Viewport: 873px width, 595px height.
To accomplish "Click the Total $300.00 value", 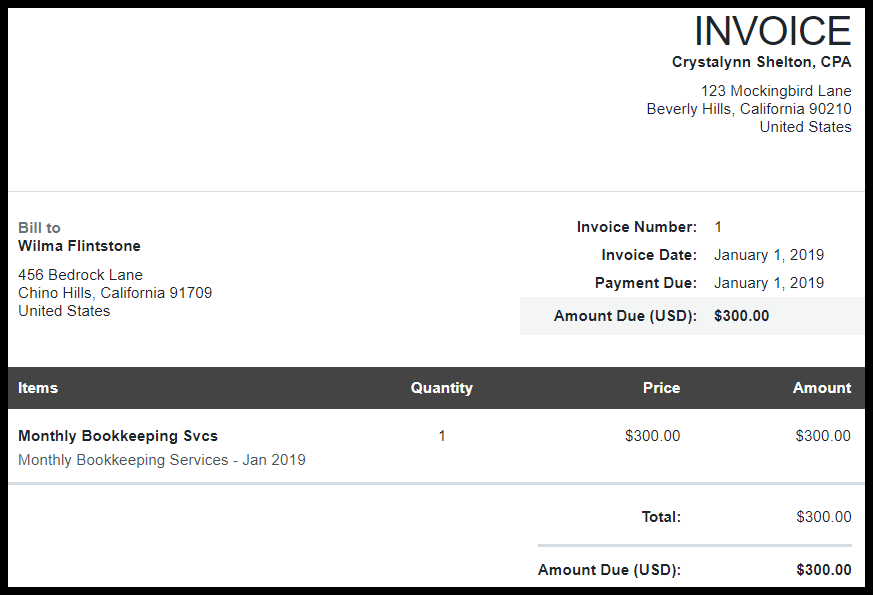I will click(823, 517).
